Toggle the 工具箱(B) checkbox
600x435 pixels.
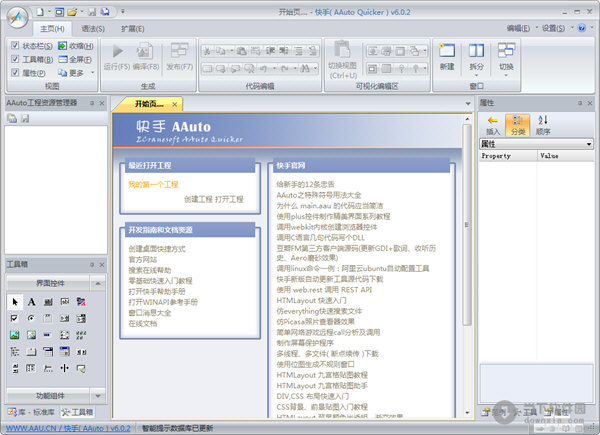[15, 59]
